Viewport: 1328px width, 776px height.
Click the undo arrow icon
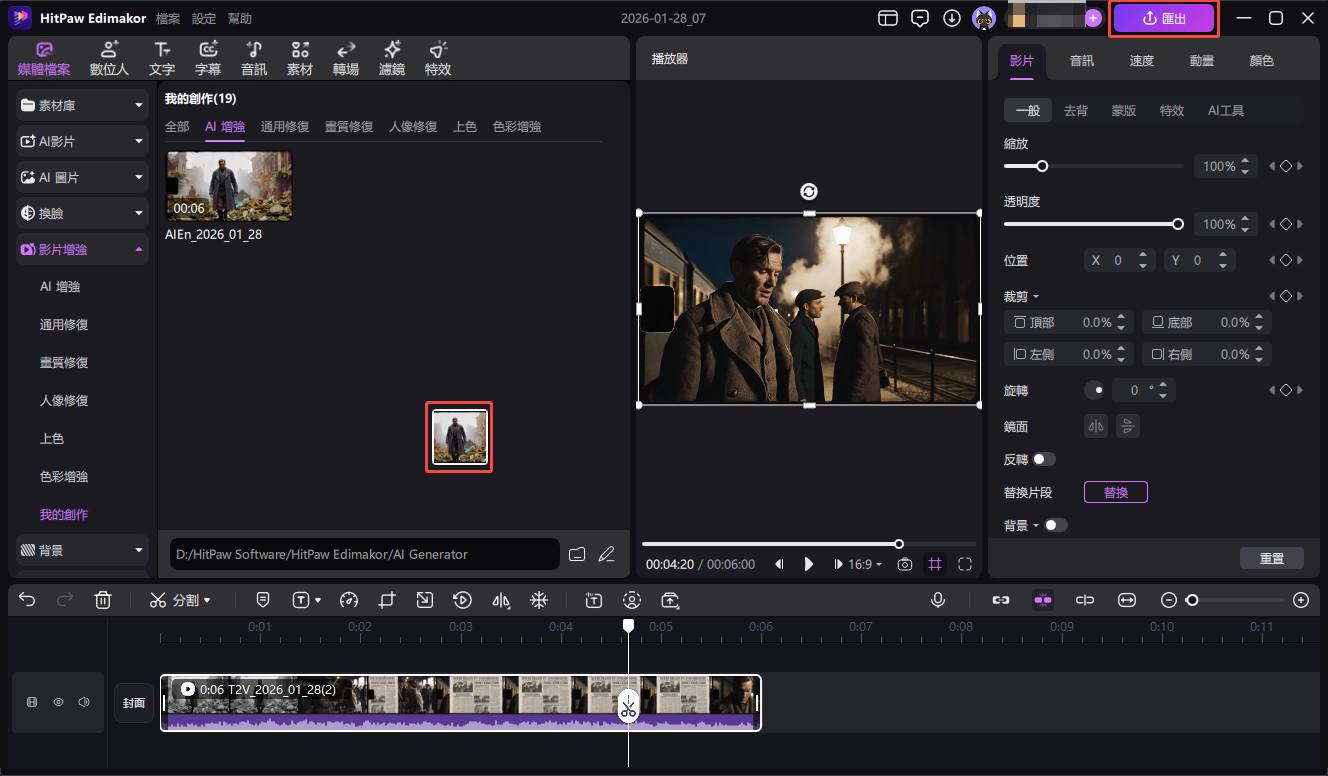click(27, 600)
